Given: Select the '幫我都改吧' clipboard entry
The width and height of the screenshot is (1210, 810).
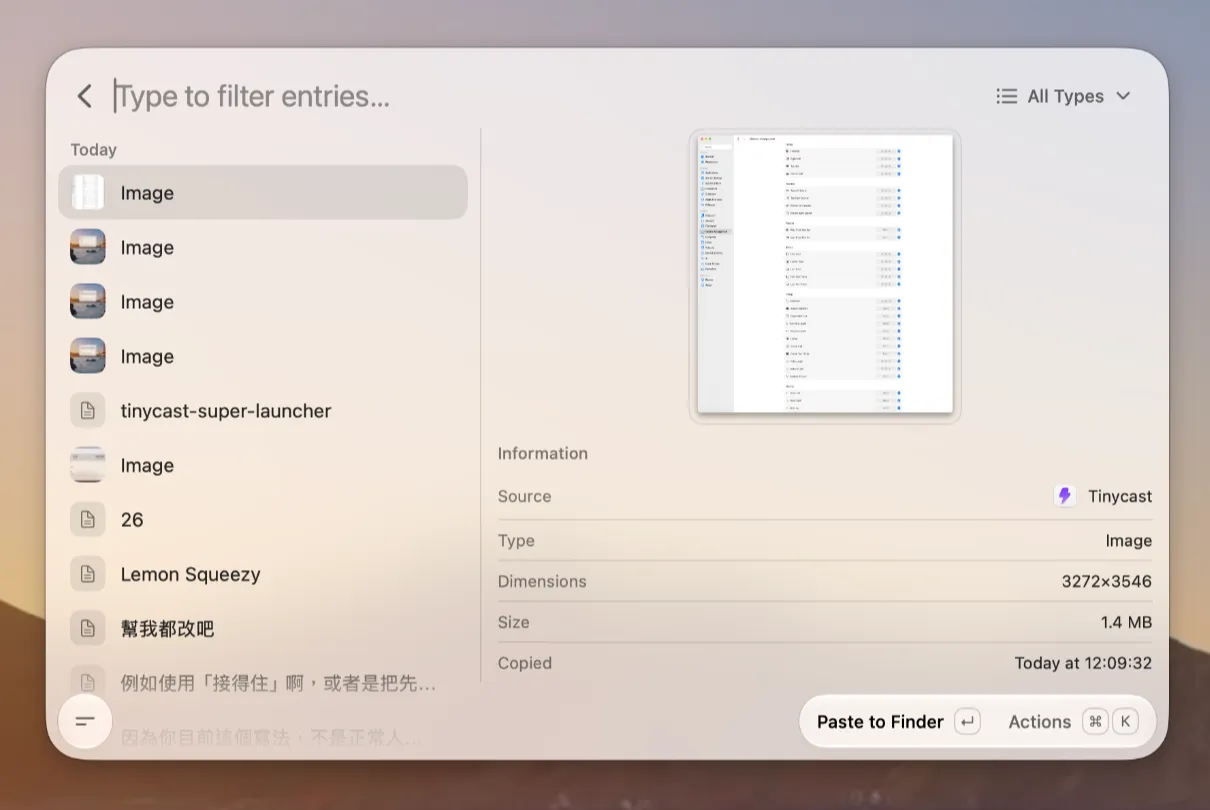Looking at the screenshot, I should click(263, 629).
